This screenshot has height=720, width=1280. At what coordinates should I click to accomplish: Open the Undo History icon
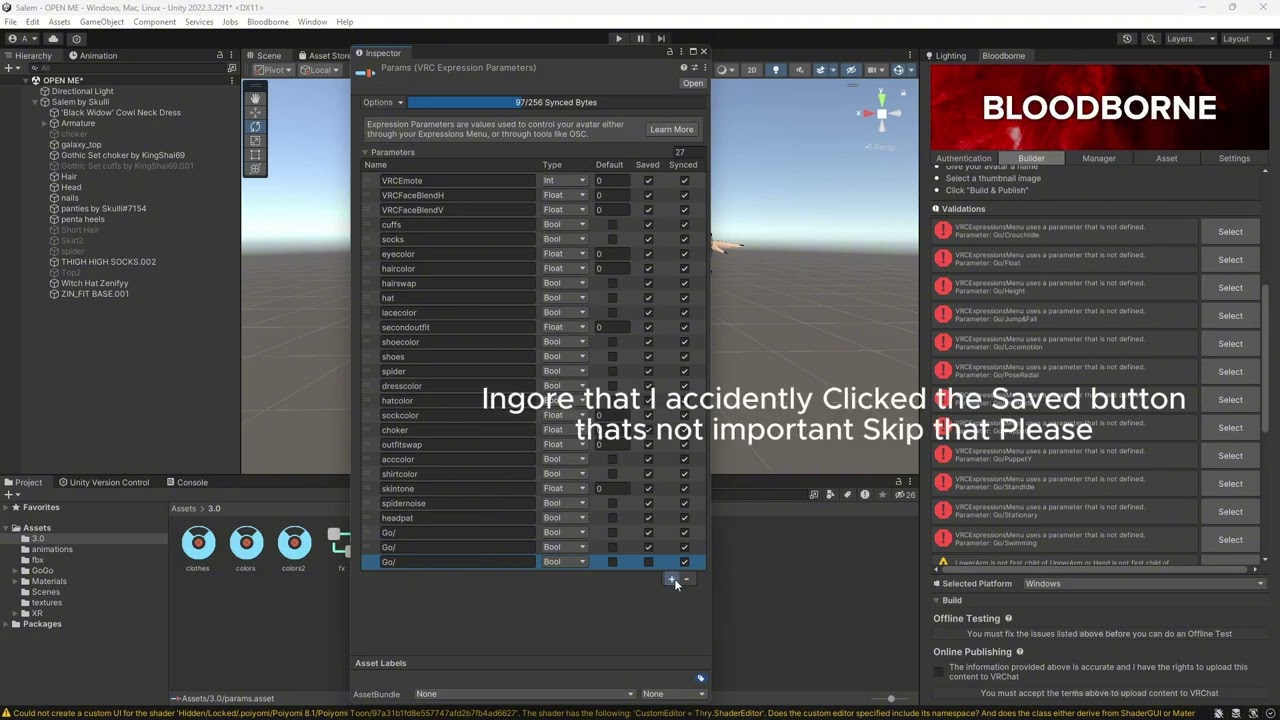(x=1127, y=39)
